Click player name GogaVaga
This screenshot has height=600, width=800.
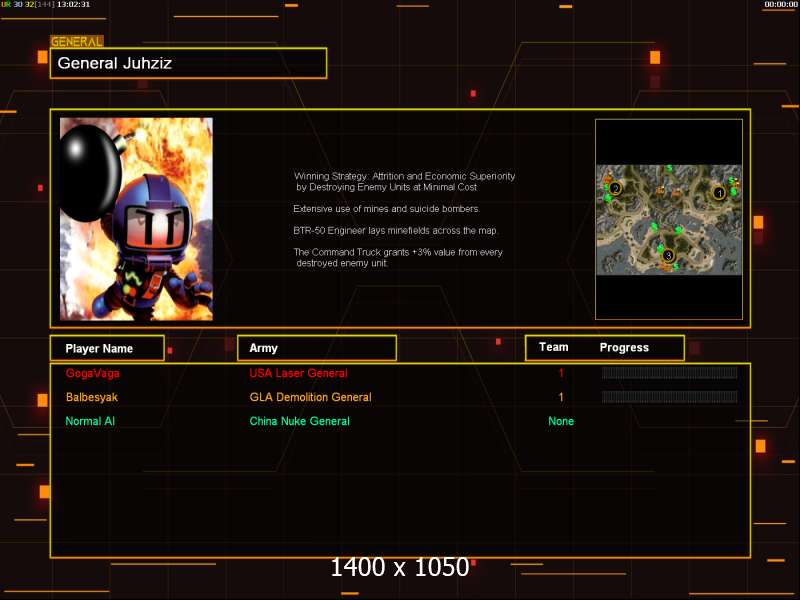pos(92,373)
